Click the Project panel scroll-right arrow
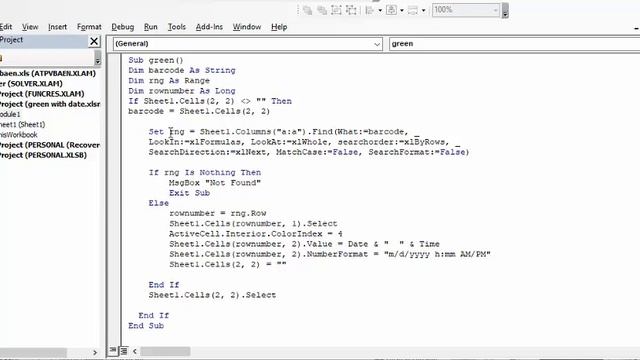Viewport: 640px width, 360px height. [95, 352]
